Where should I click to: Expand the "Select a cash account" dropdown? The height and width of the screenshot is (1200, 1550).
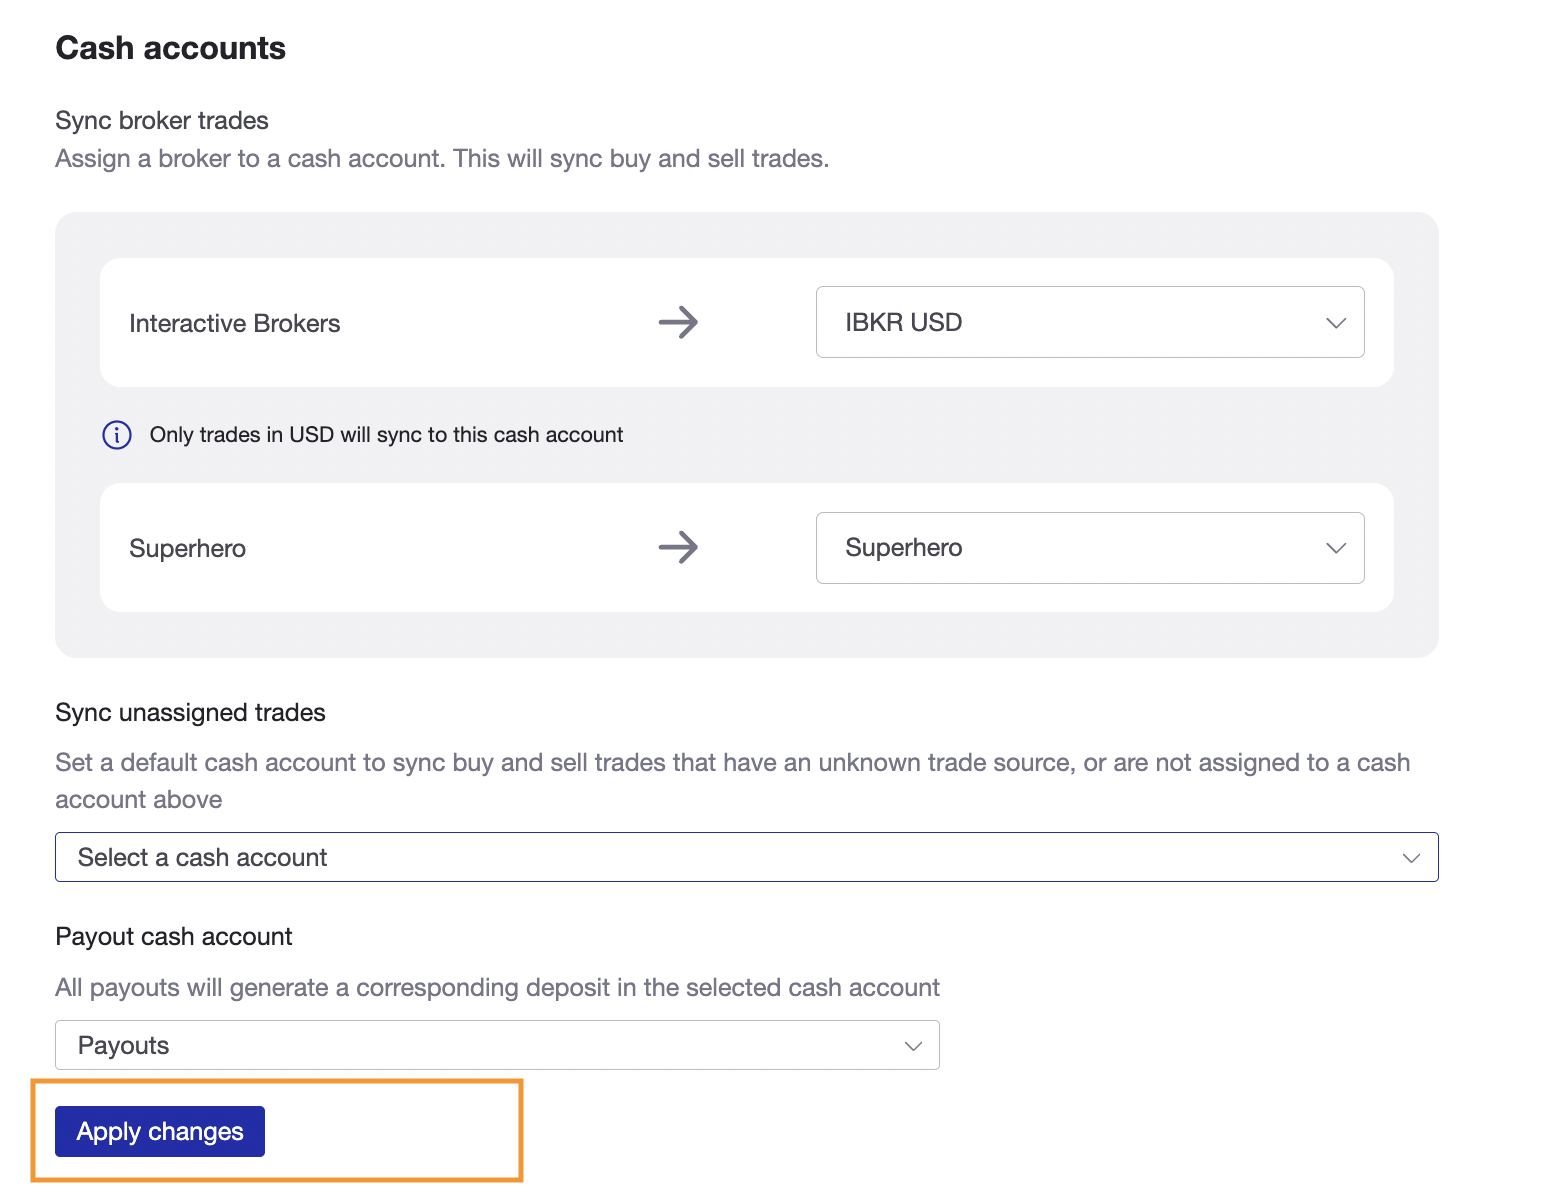tap(745, 857)
